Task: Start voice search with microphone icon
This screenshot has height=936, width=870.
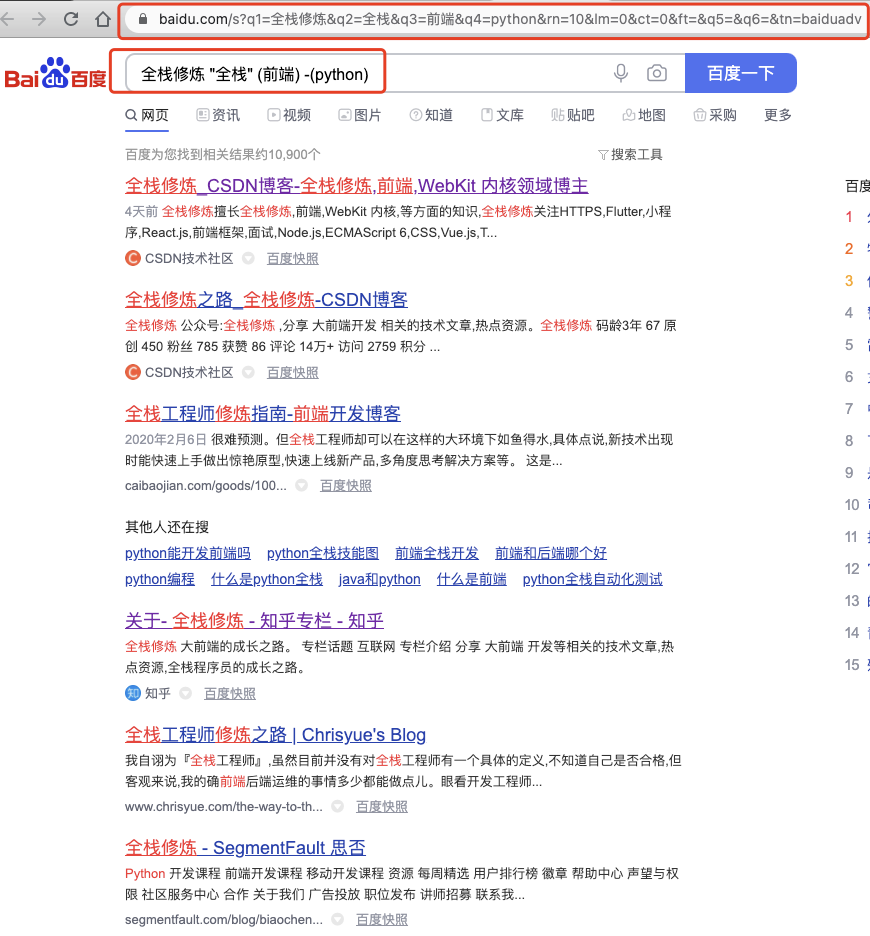Action: pyautogui.click(x=621, y=73)
